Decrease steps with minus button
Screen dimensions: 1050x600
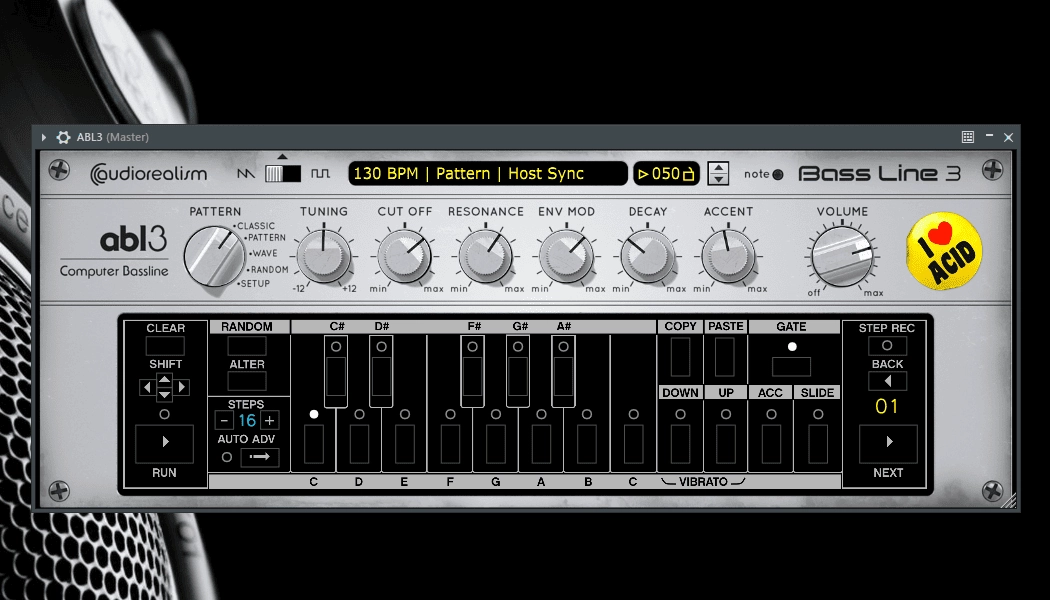click(x=224, y=421)
